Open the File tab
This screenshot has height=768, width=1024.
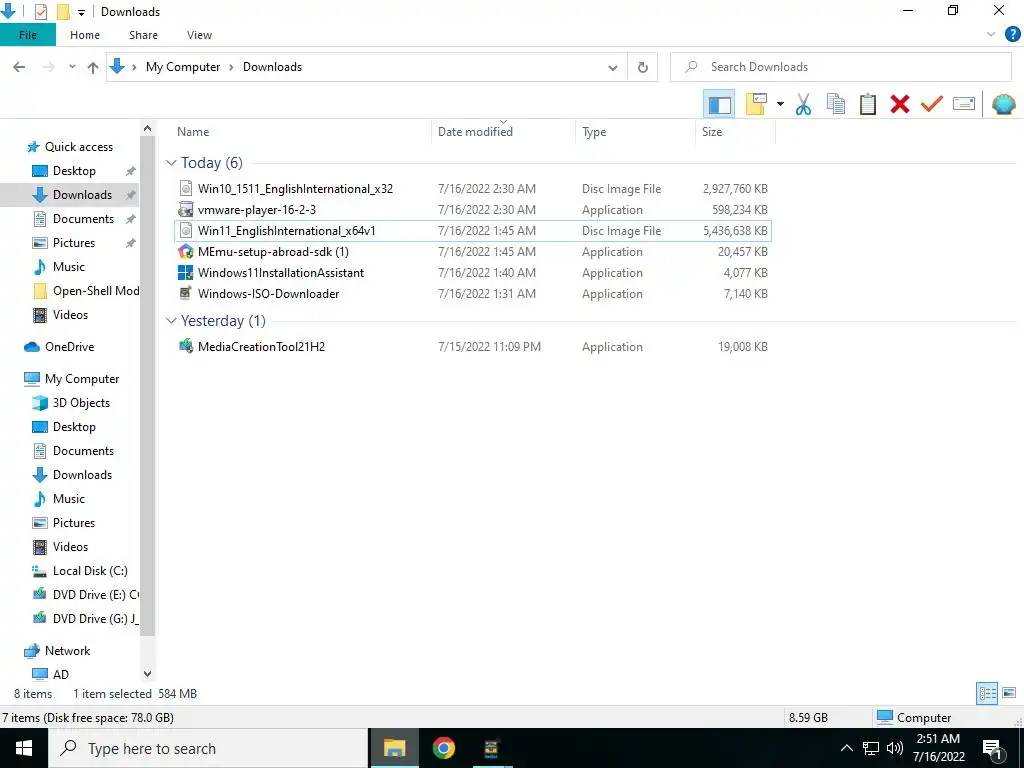pos(27,35)
